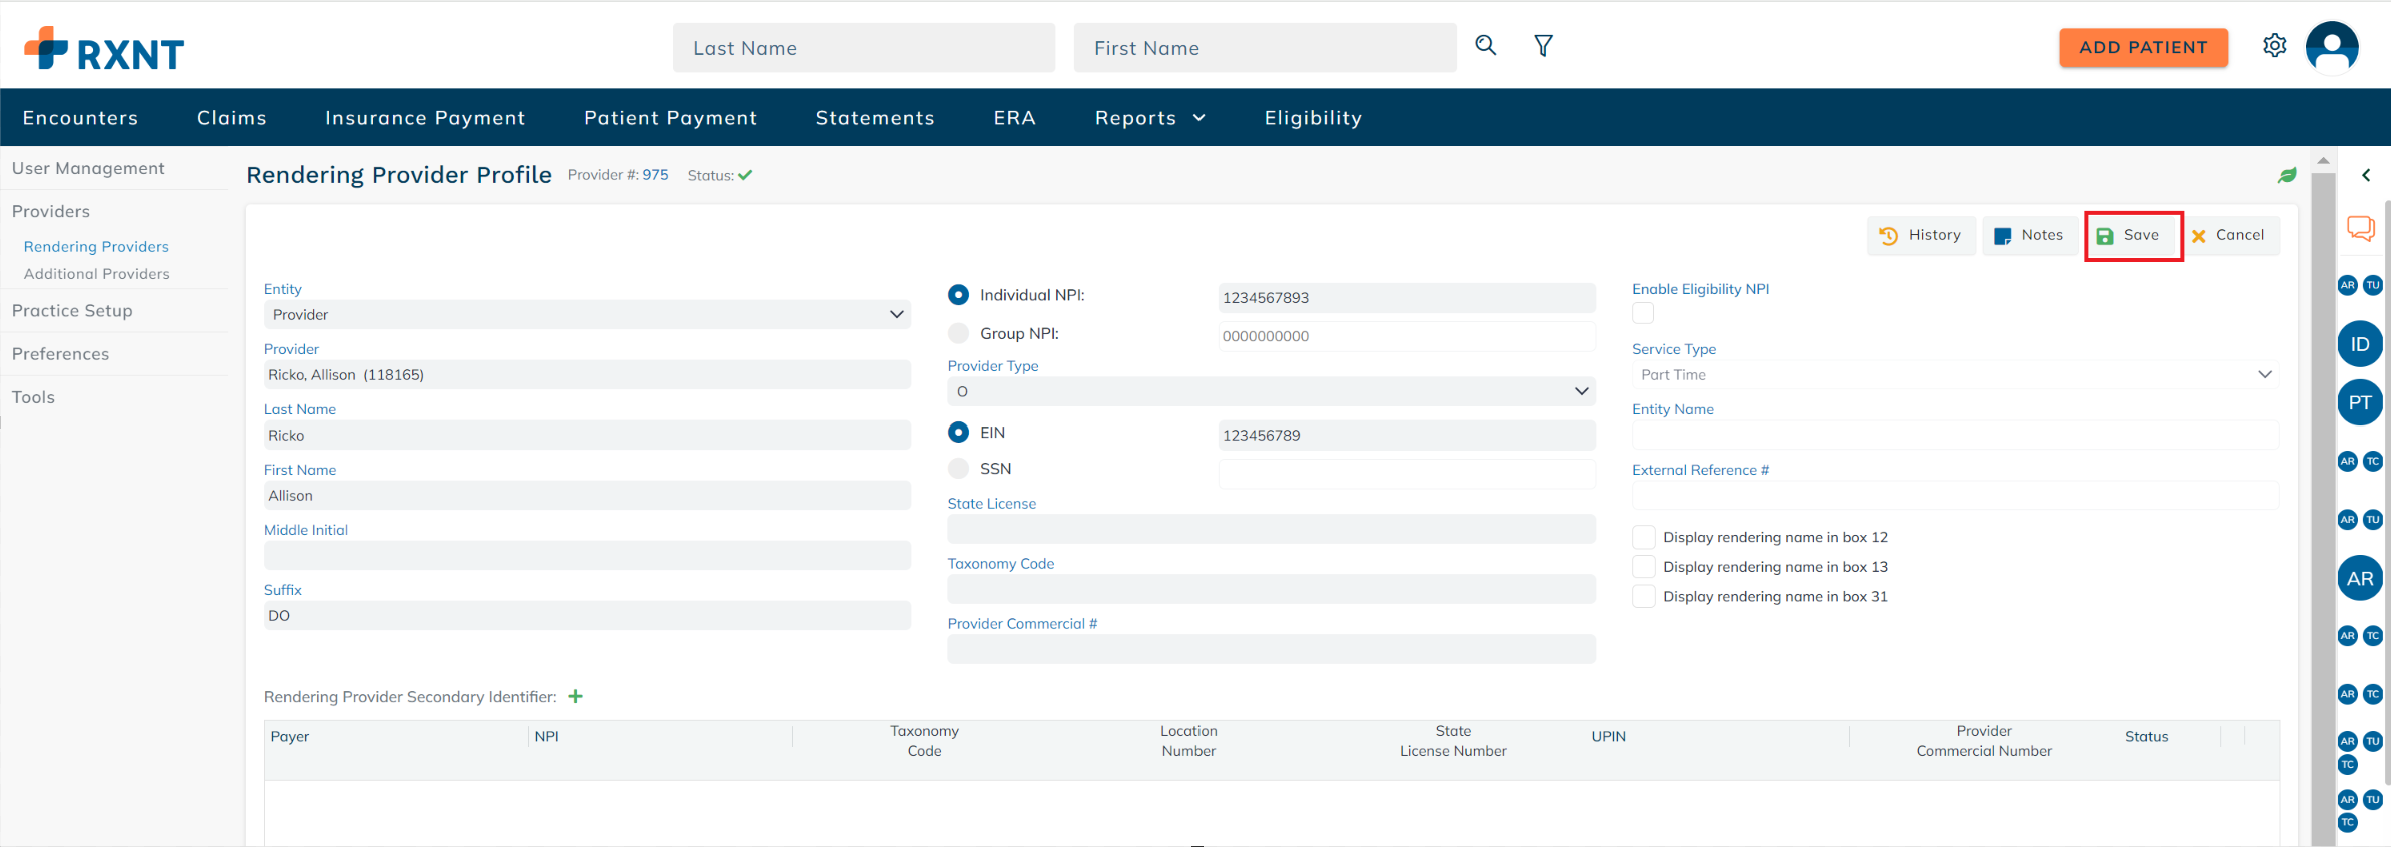This screenshot has height=848, width=2392.
Task: Open the user profile avatar
Action: (x=2332, y=47)
